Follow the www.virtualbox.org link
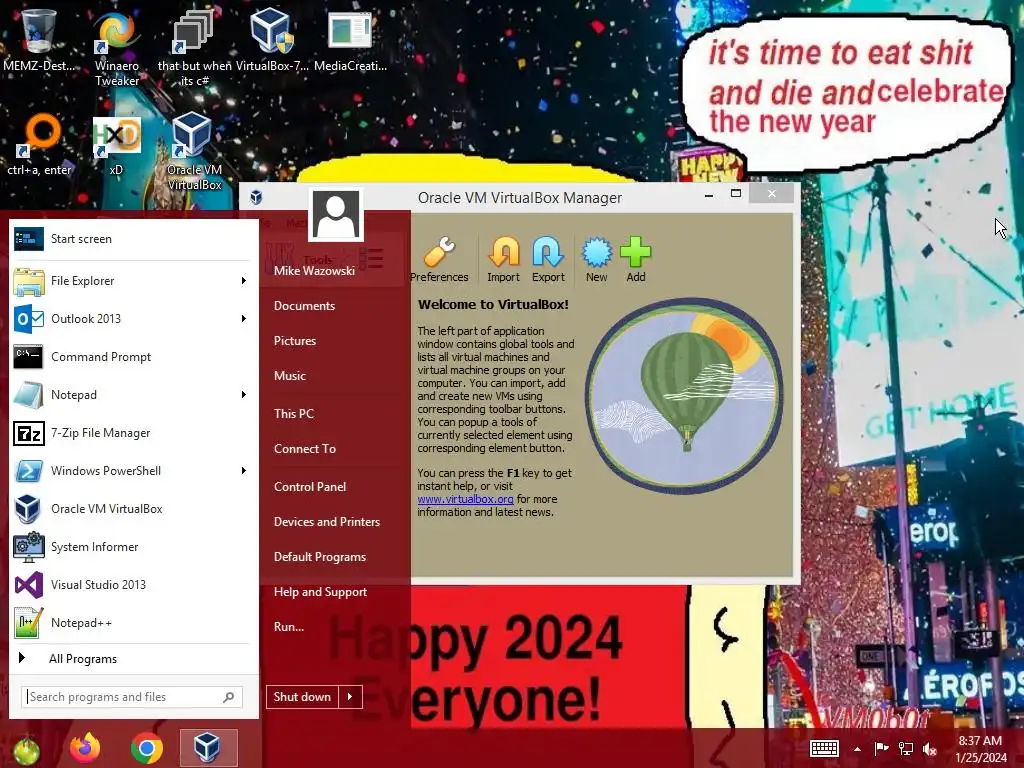The width and height of the screenshot is (1024, 768). [466, 499]
